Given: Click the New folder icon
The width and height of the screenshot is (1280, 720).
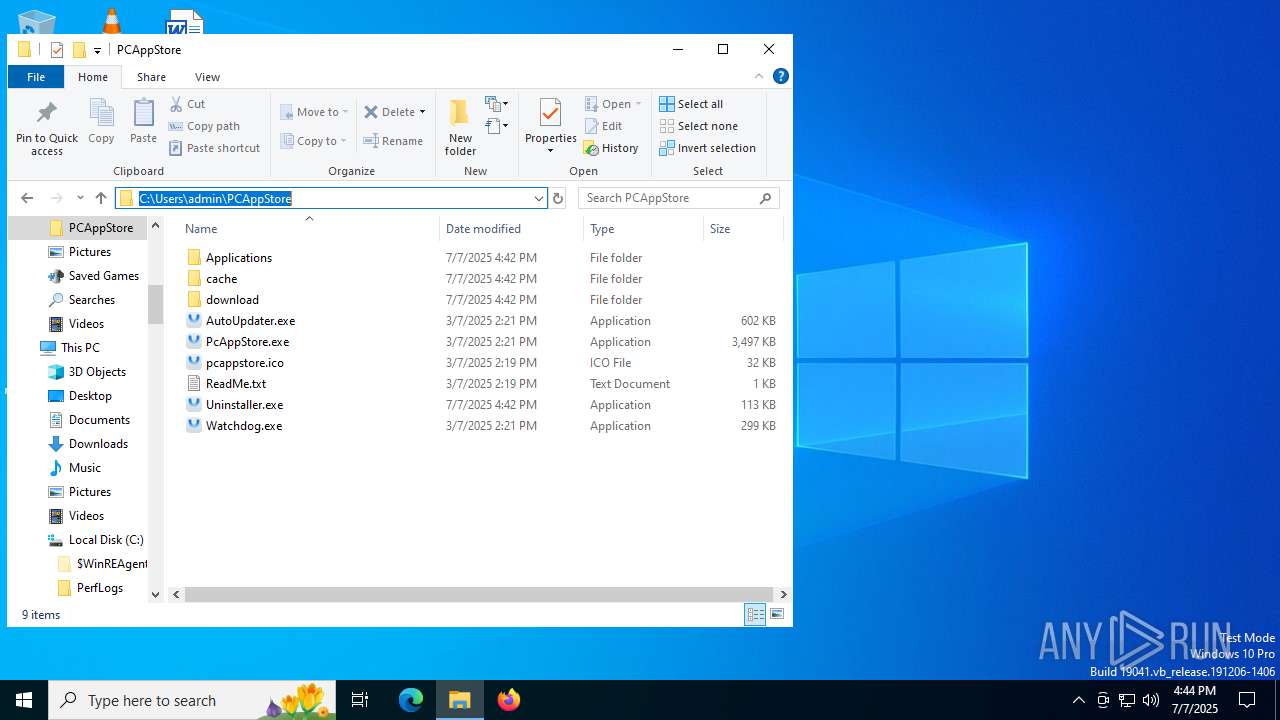Looking at the screenshot, I should click(460, 112).
